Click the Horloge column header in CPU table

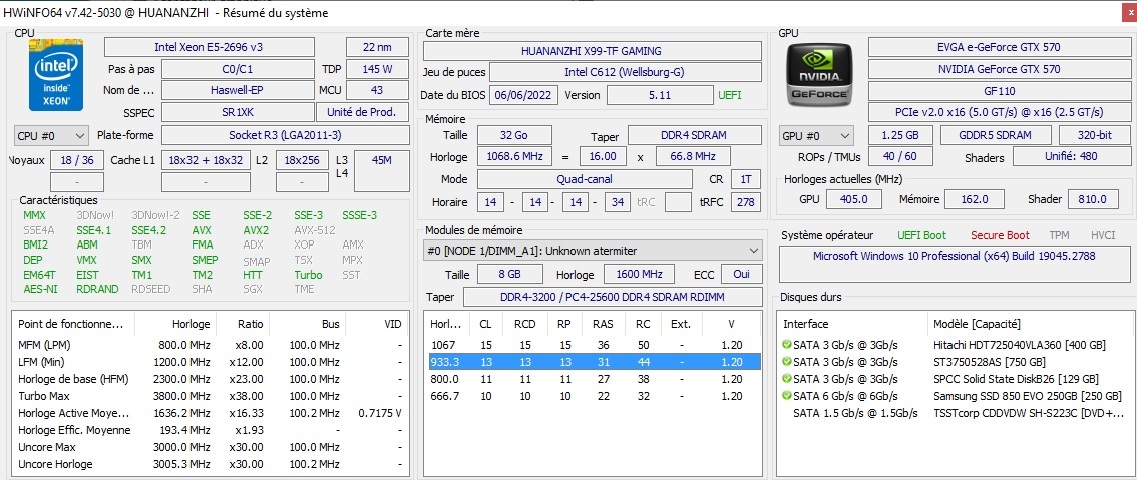[191, 324]
